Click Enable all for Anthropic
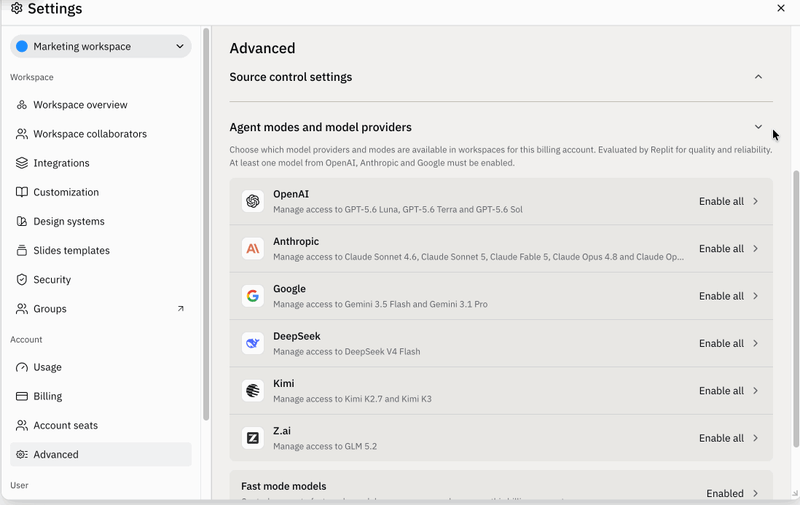 pos(721,248)
